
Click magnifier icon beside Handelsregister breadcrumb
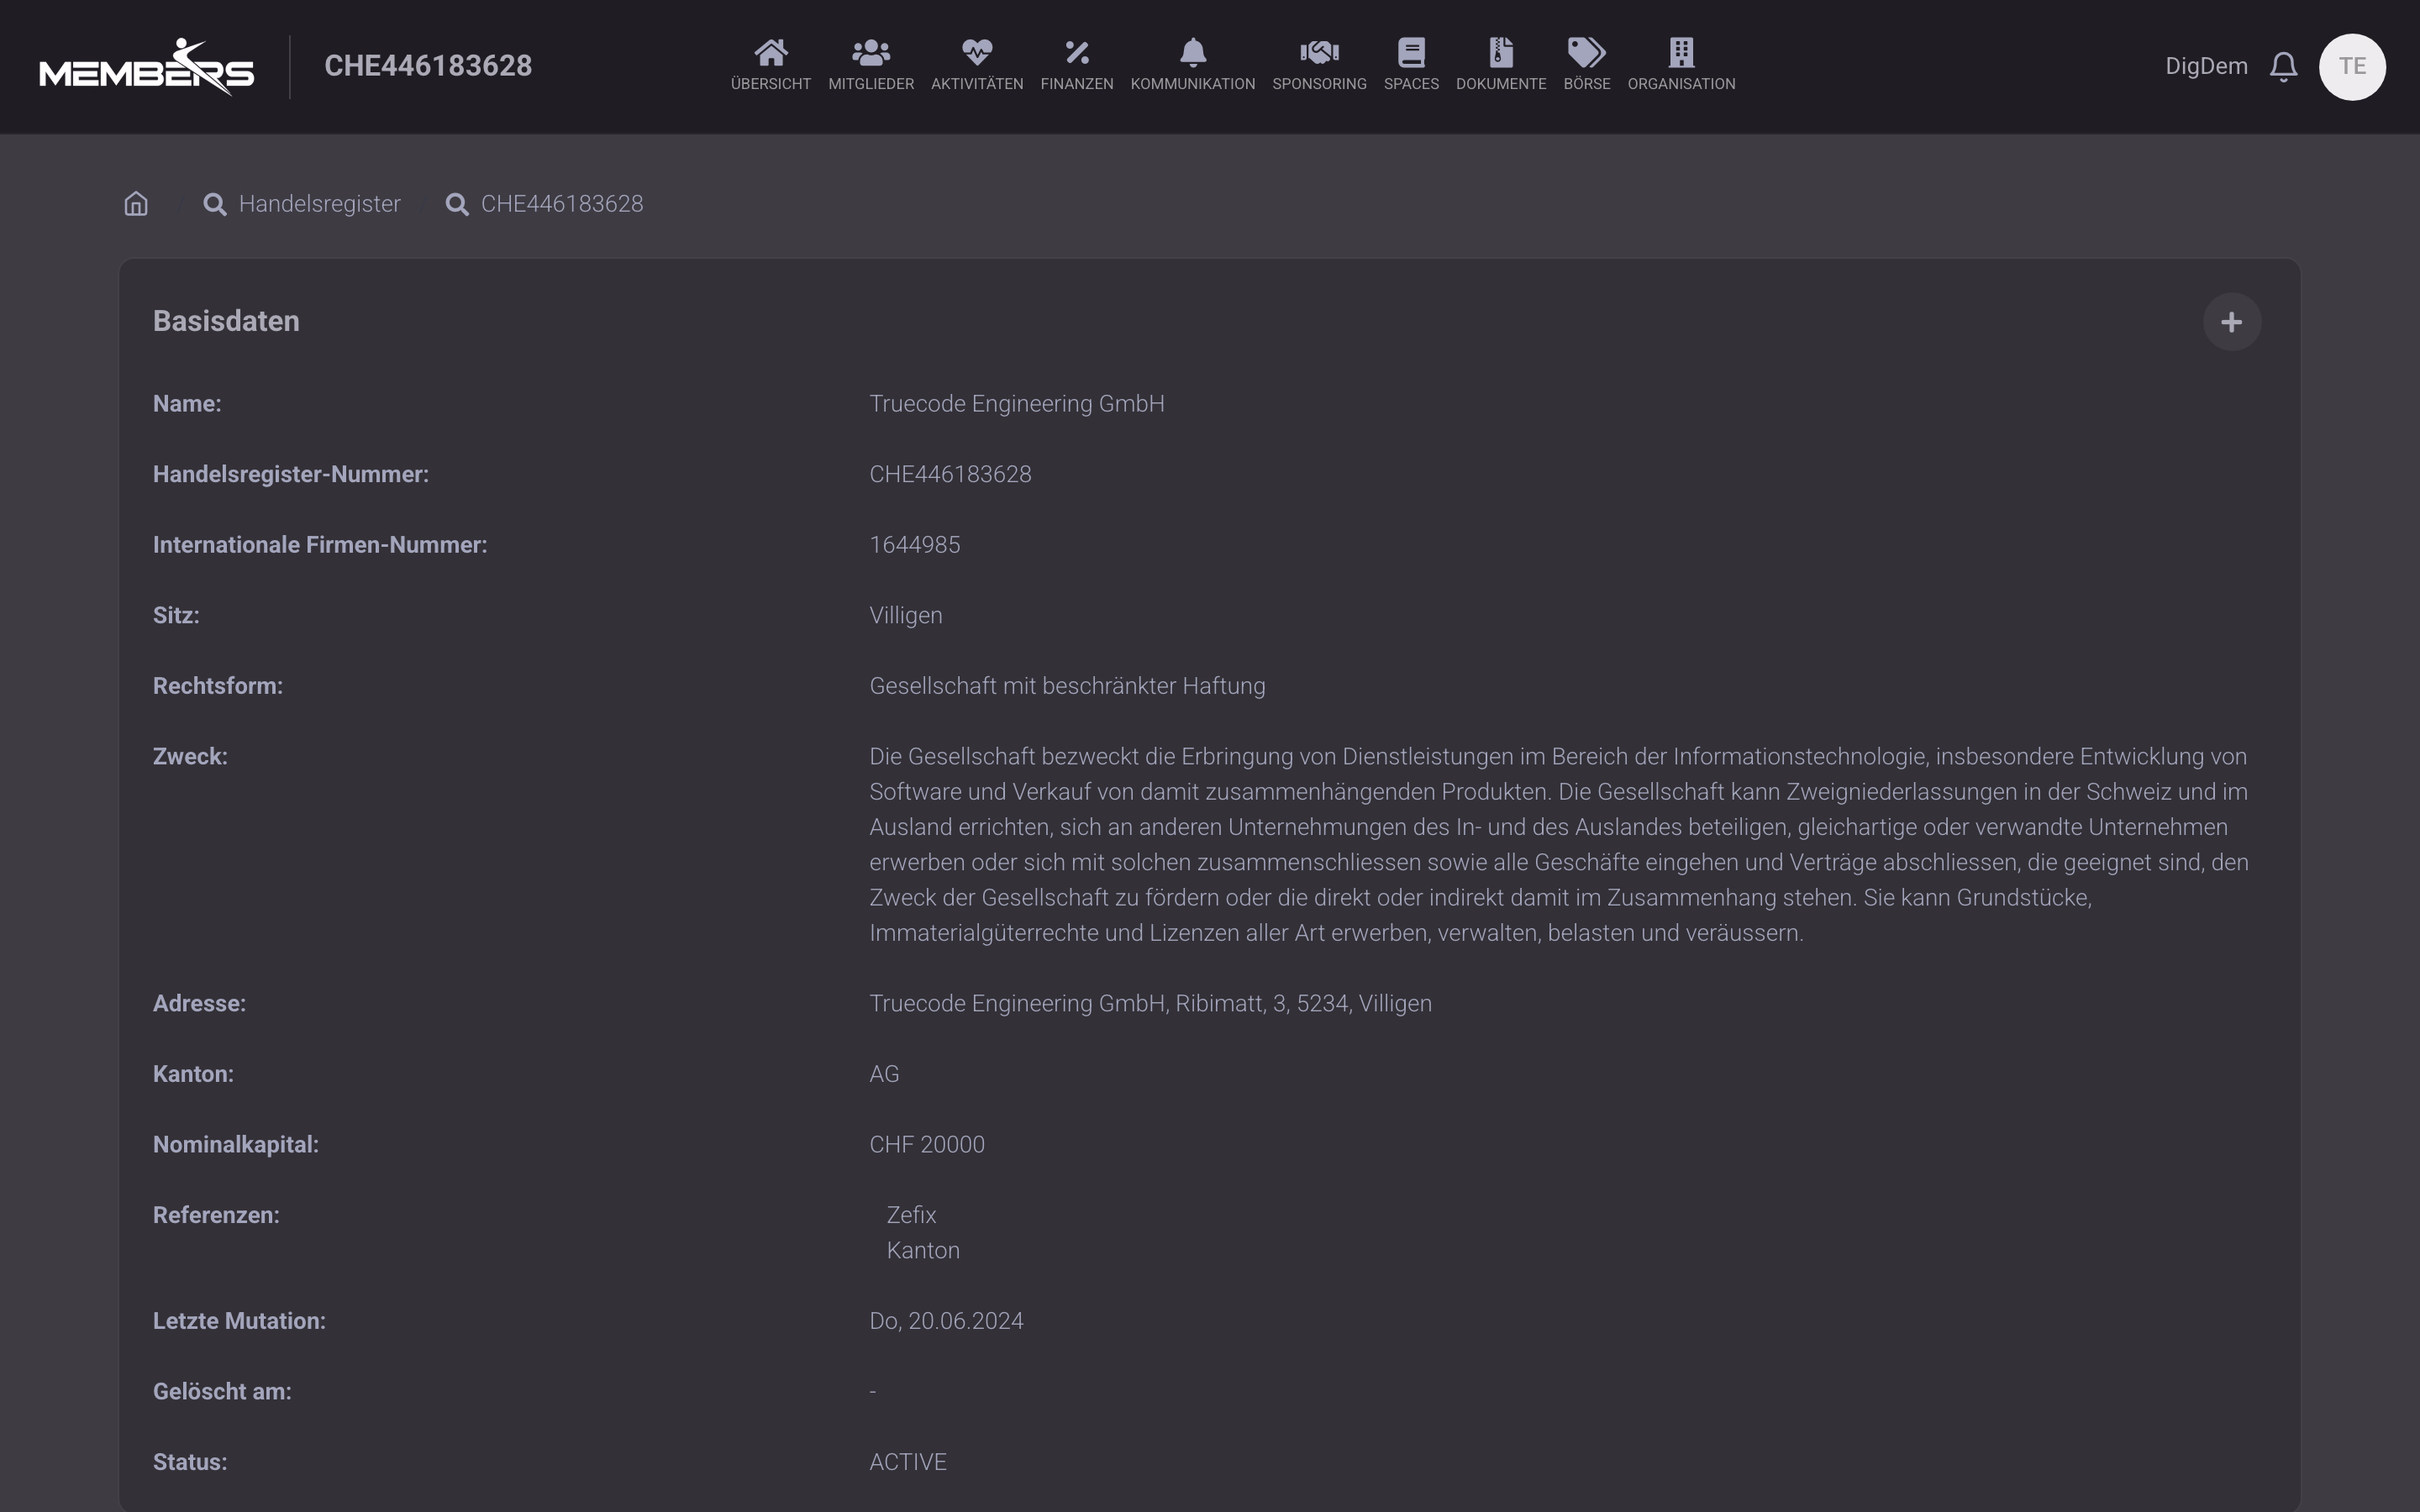(214, 204)
